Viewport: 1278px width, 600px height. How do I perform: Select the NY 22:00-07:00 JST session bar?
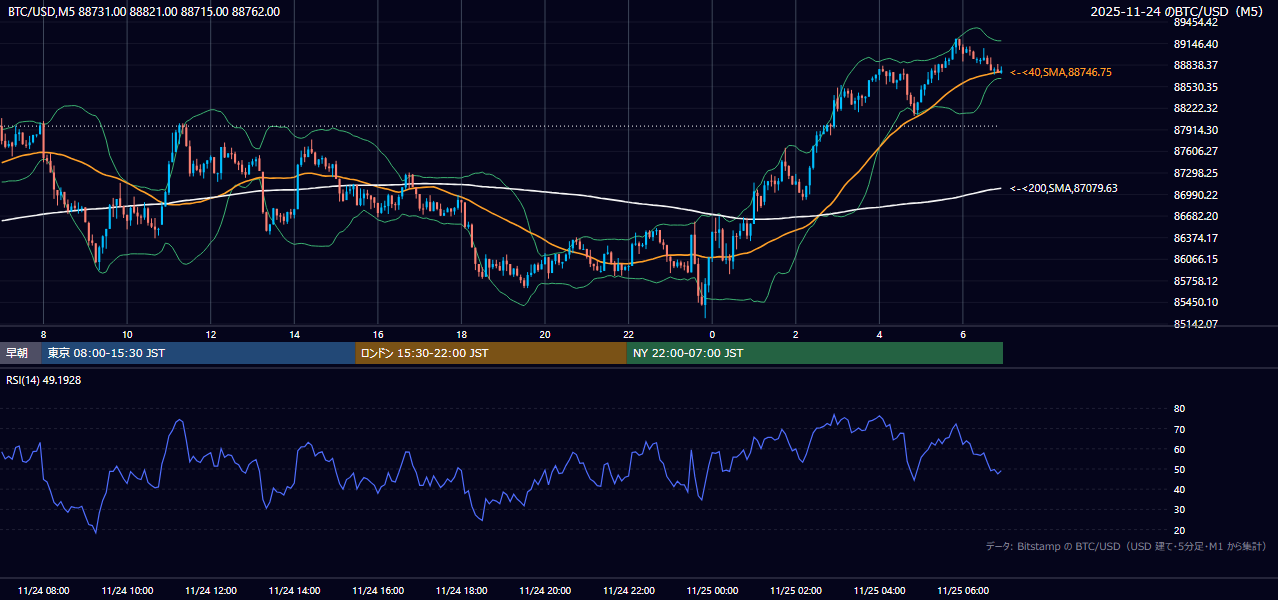click(815, 353)
